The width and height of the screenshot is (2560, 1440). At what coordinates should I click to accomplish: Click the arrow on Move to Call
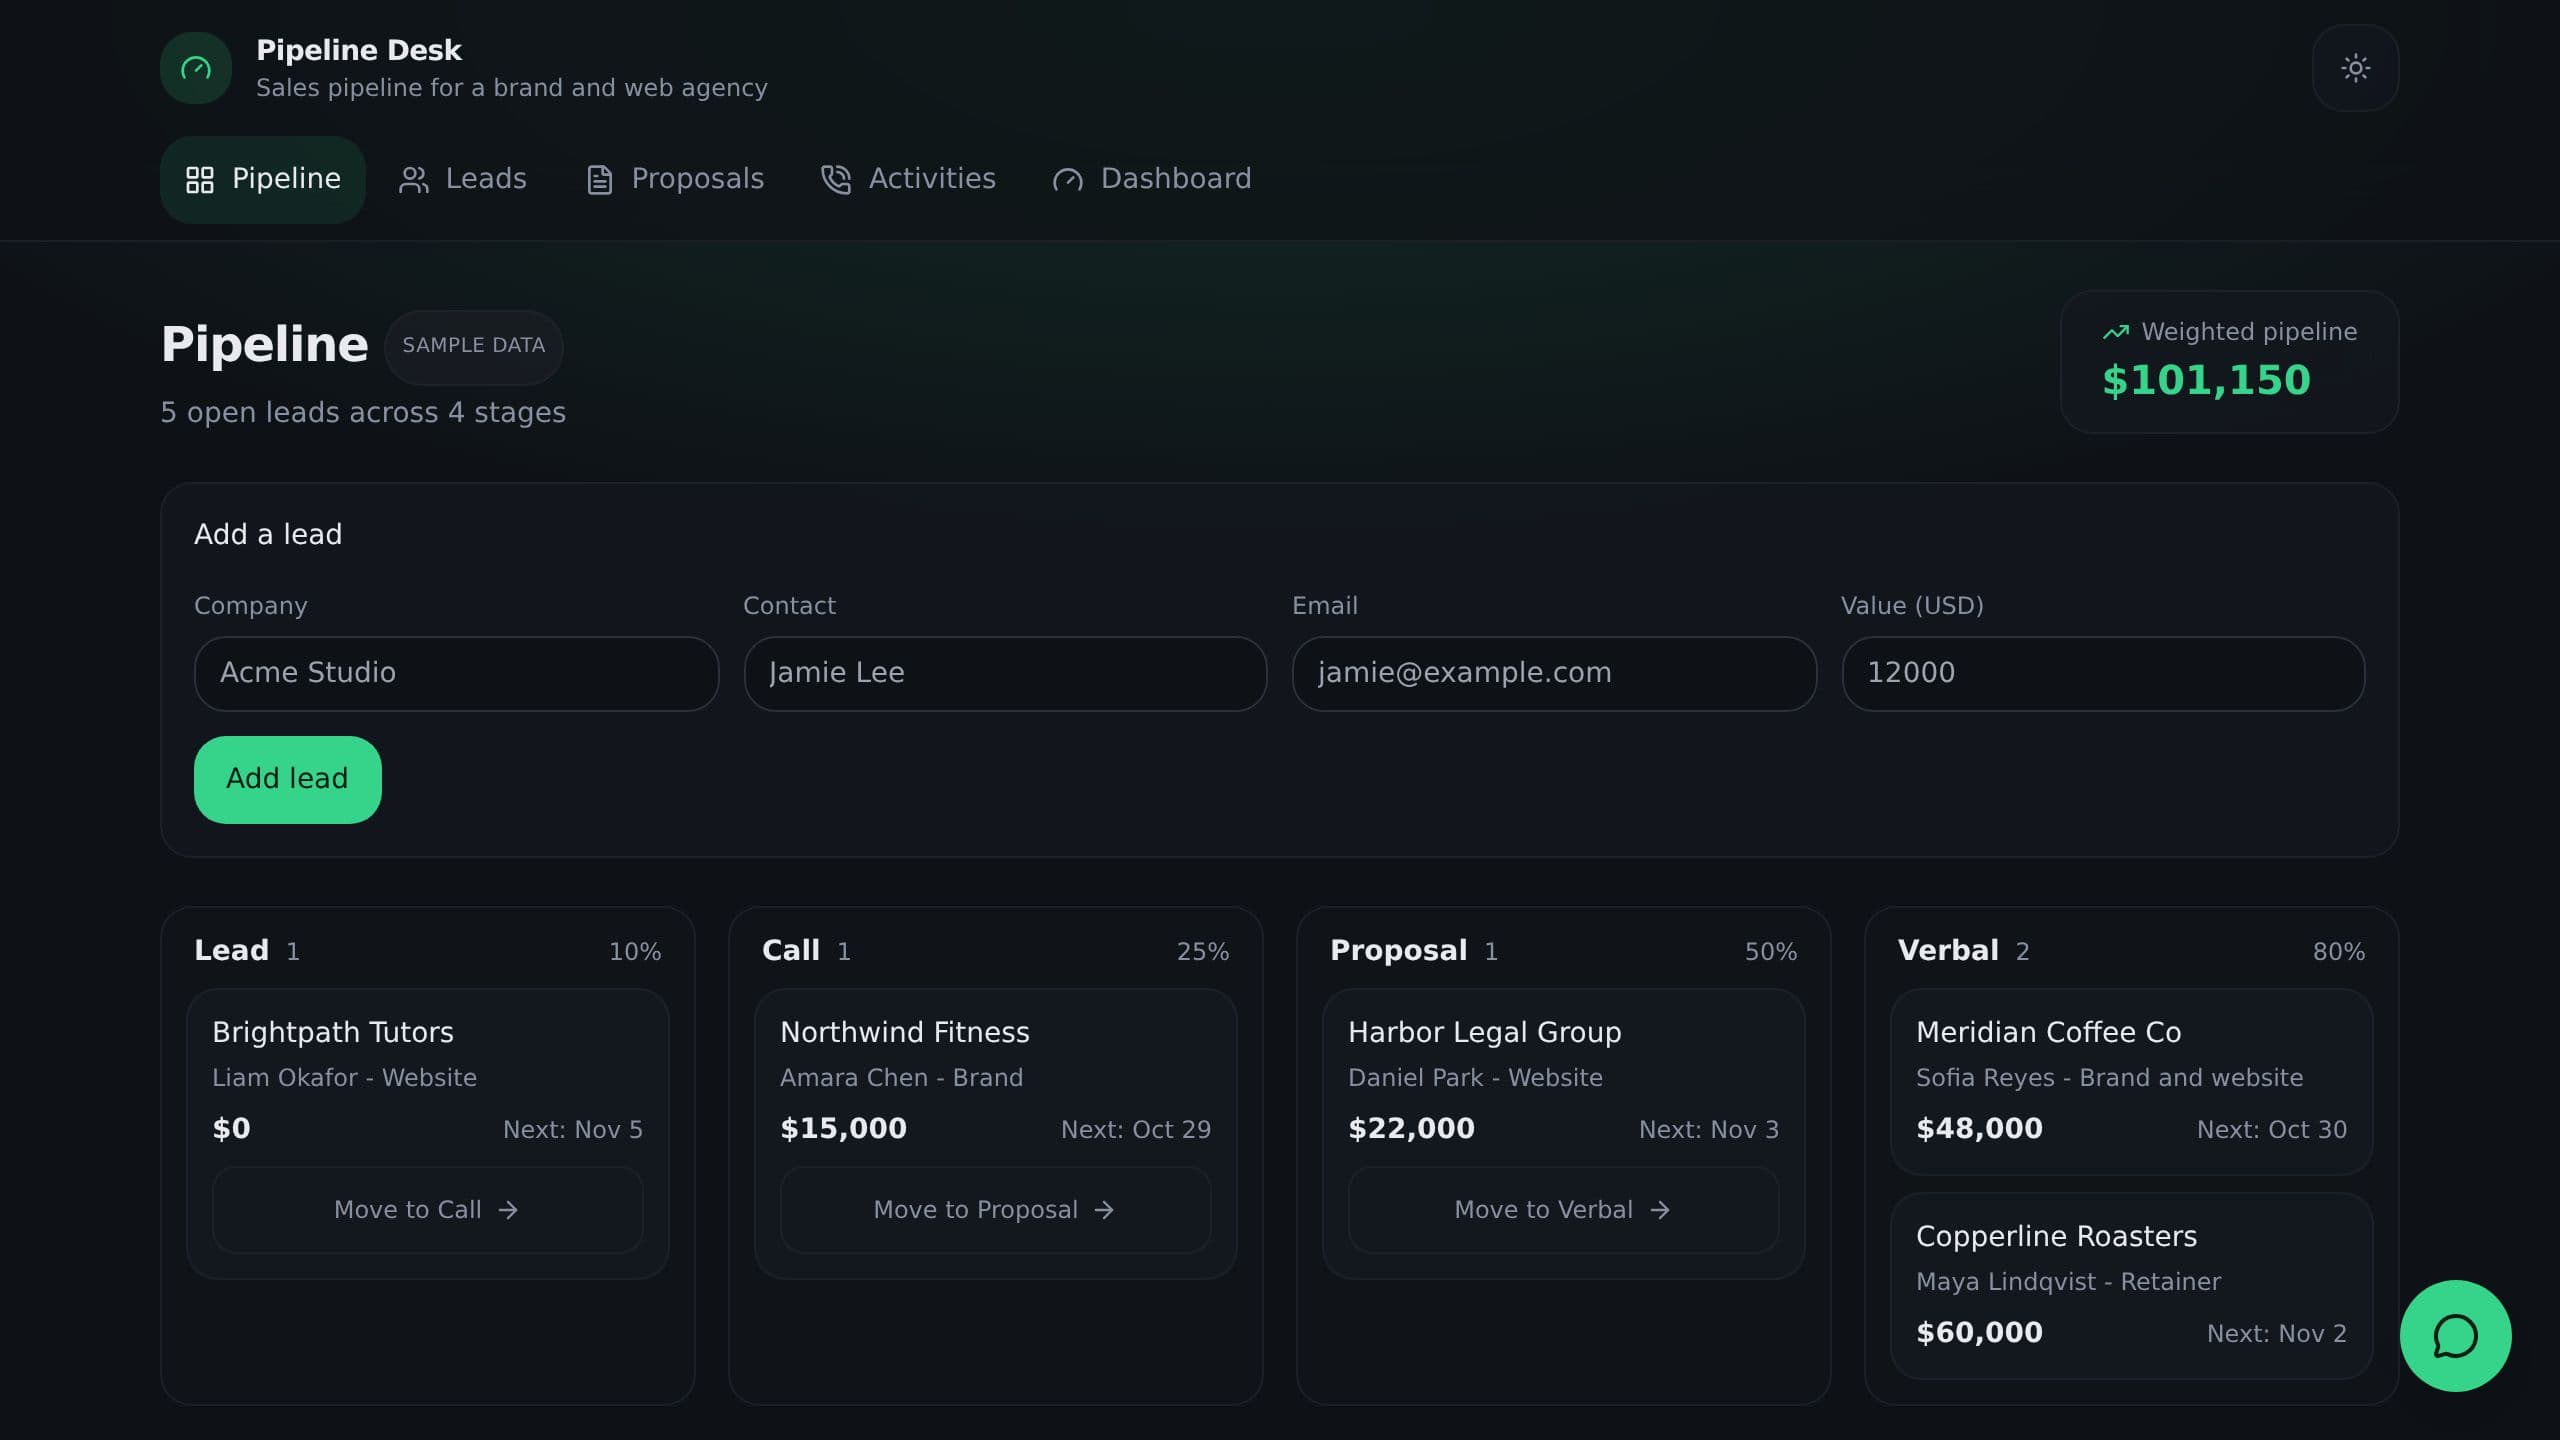508,1210
